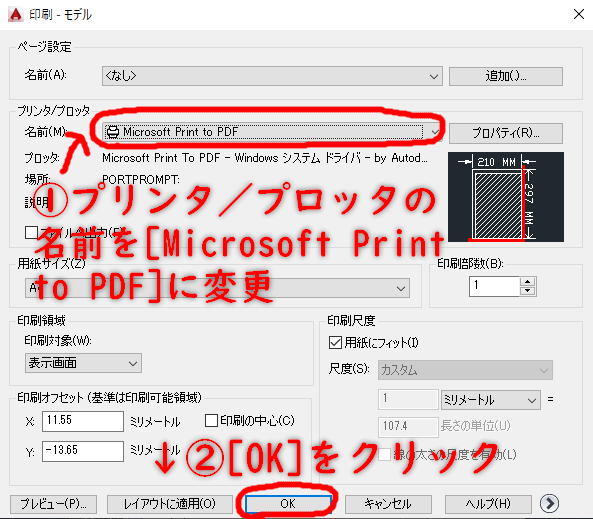Decrease print copies with the down arrow

[x=527, y=291]
